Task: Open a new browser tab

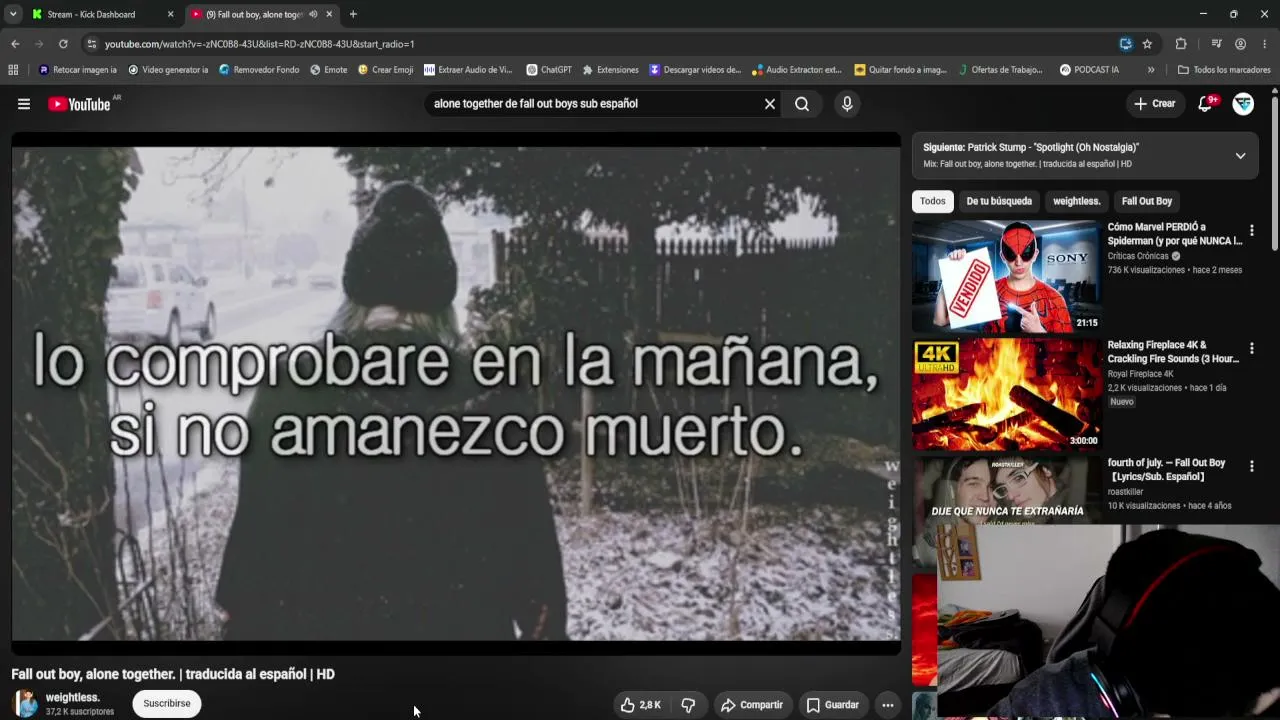Action: pyautogui.click(x=353, y=15)
